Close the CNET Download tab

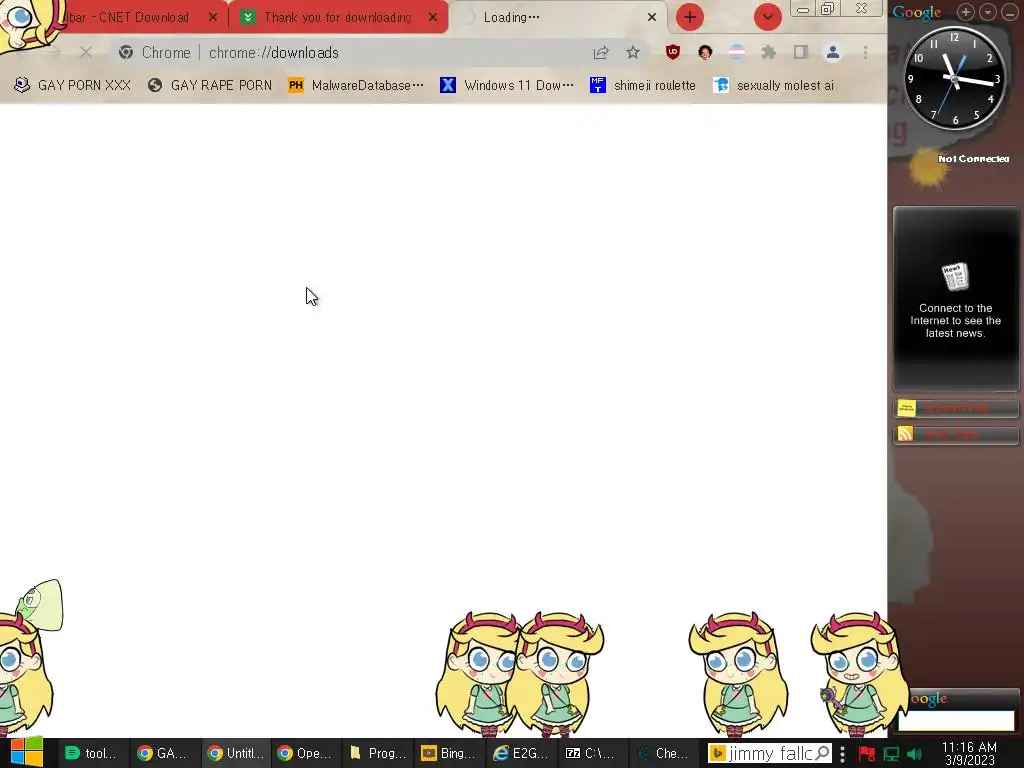coord(213,17)
